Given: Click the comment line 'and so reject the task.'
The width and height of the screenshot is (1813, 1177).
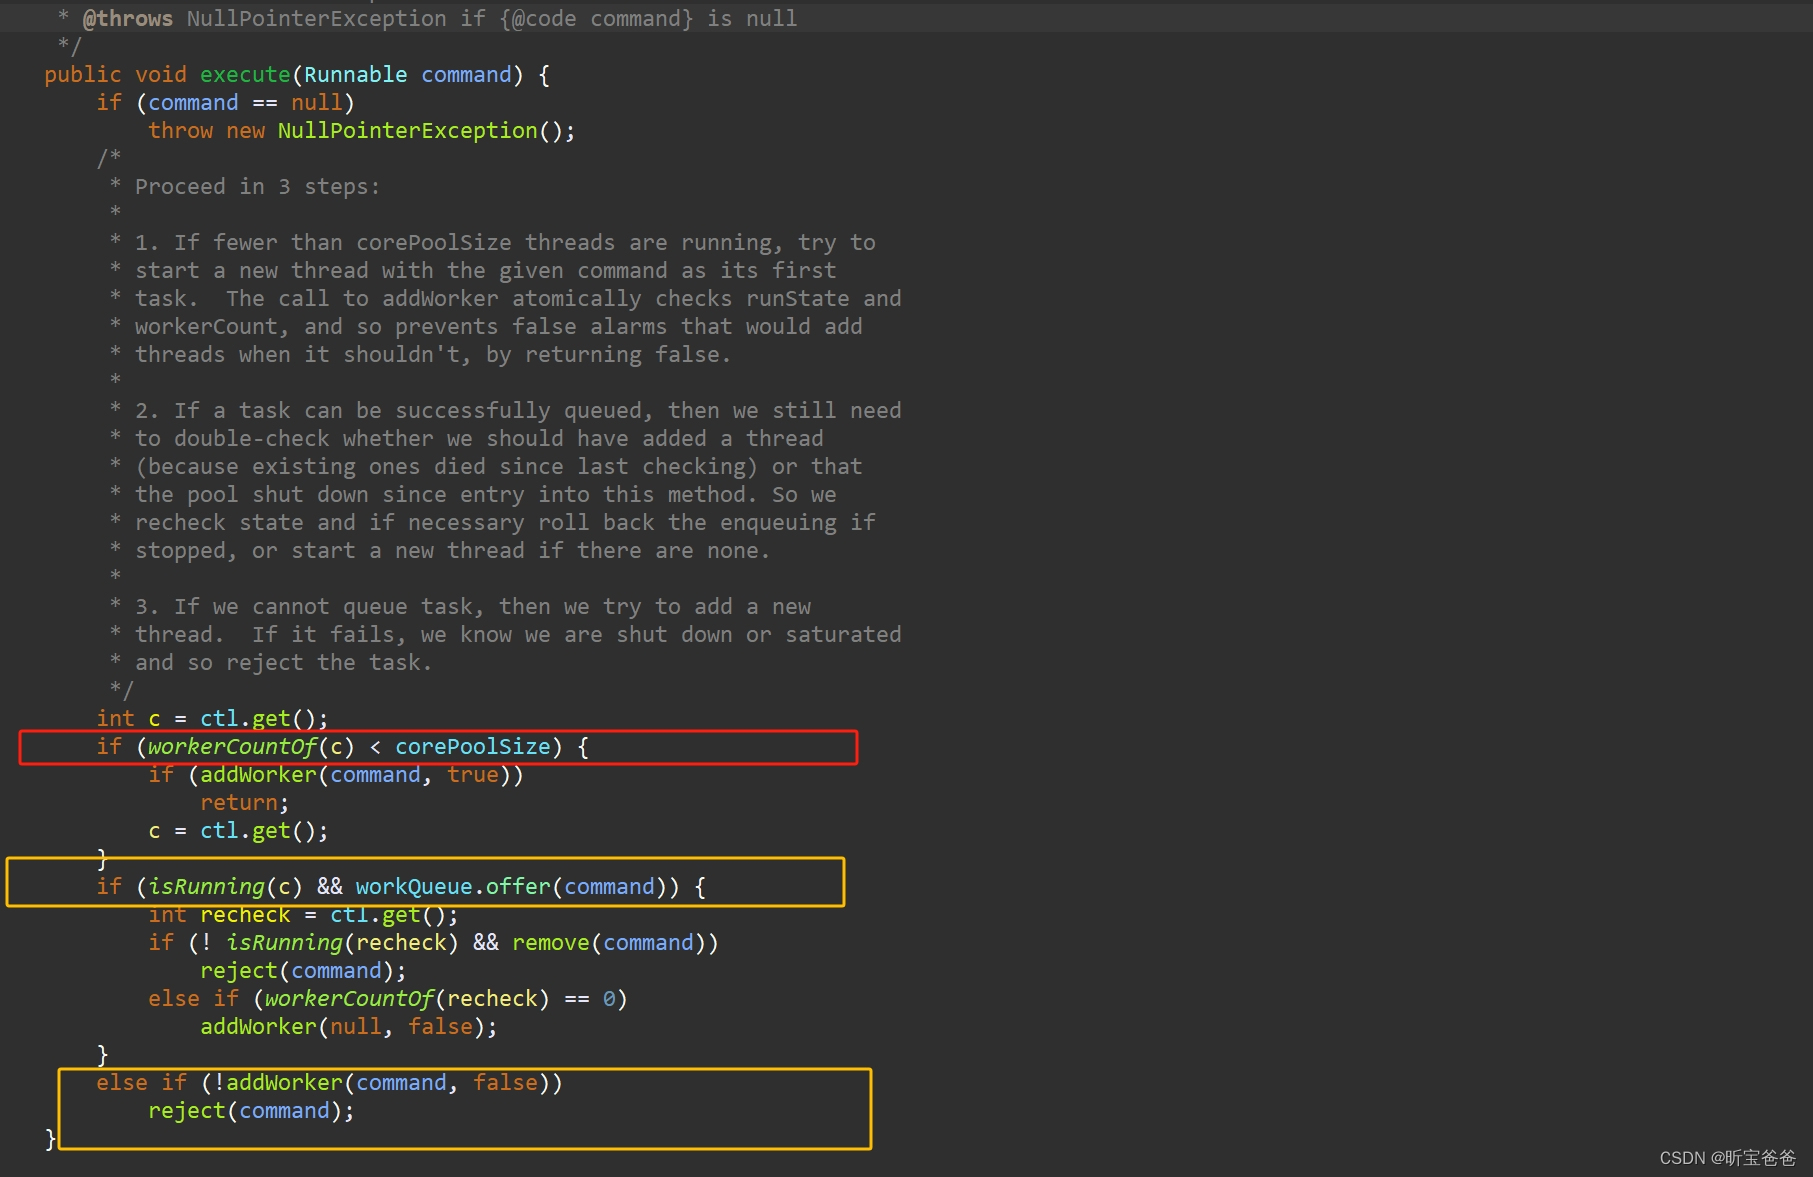Looking at the screenshot, I should click(284, 663).
